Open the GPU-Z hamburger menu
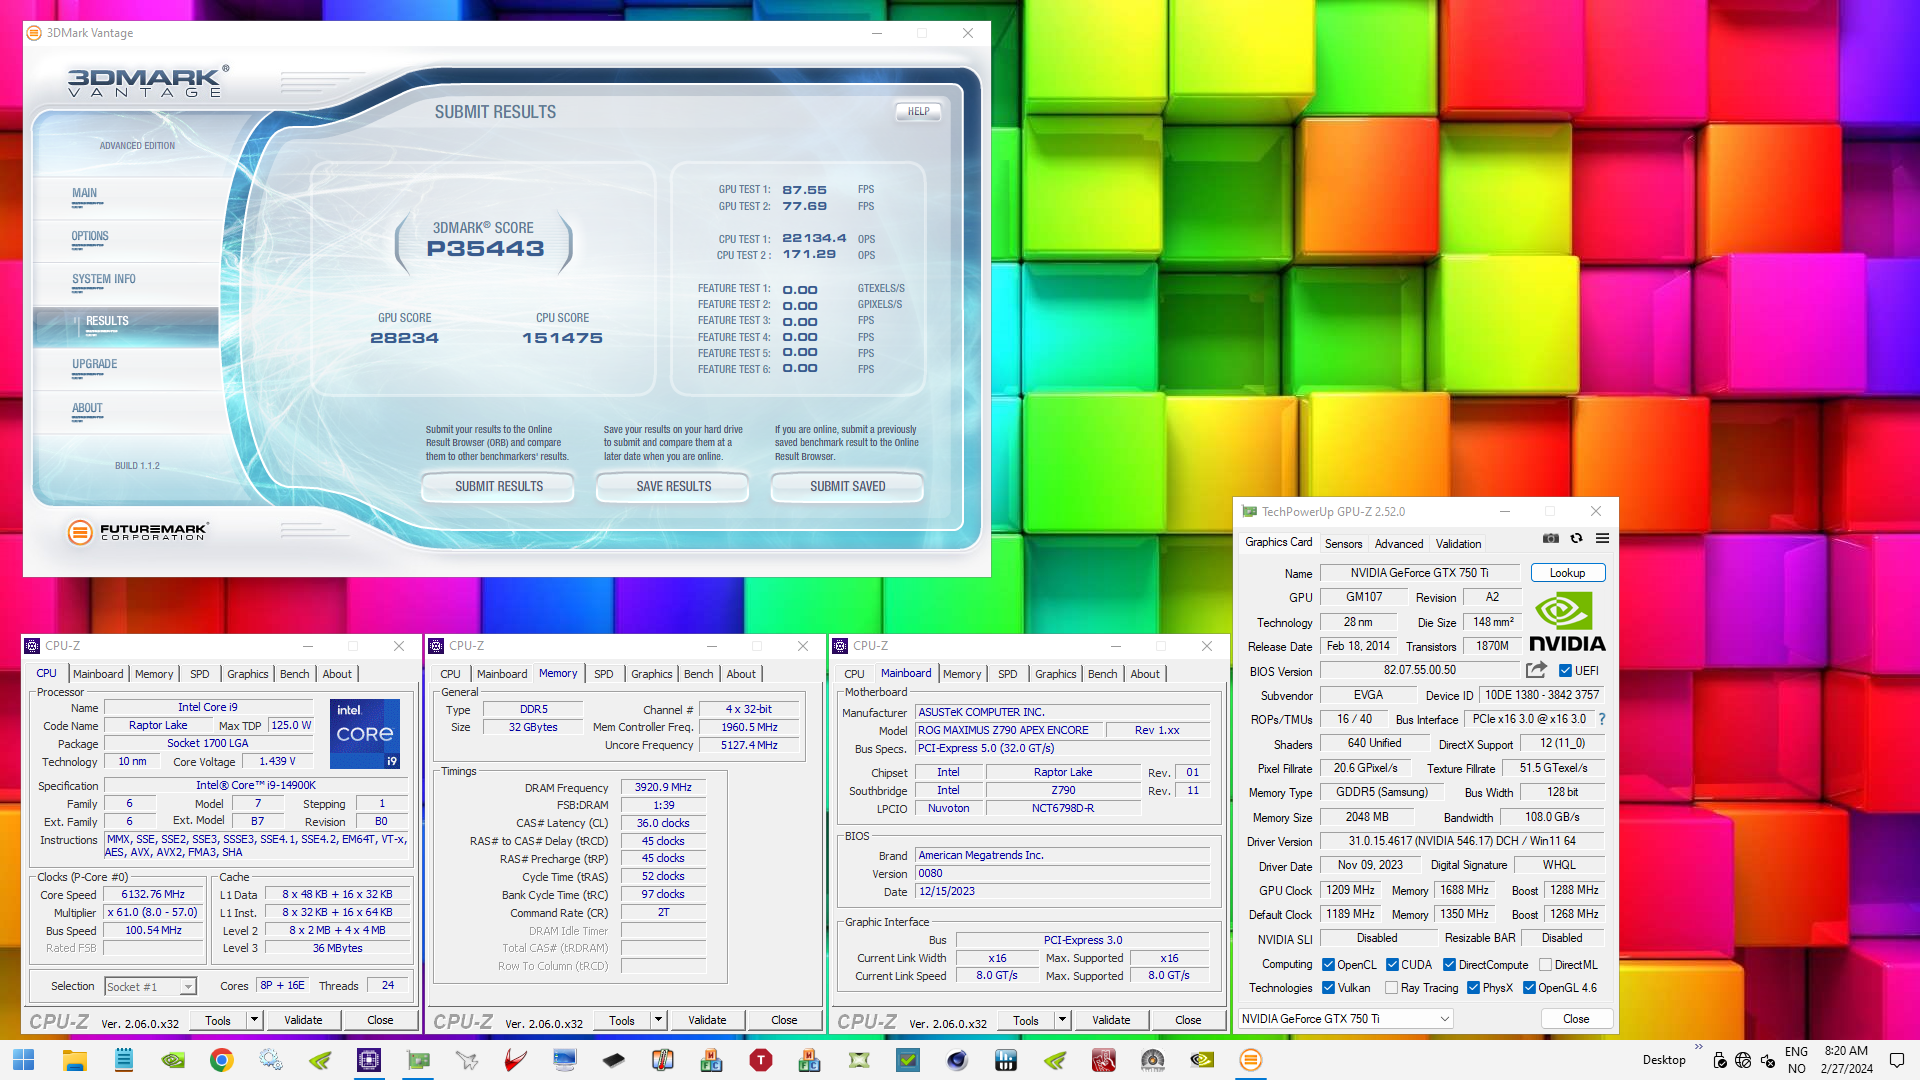 (1602, 538)
